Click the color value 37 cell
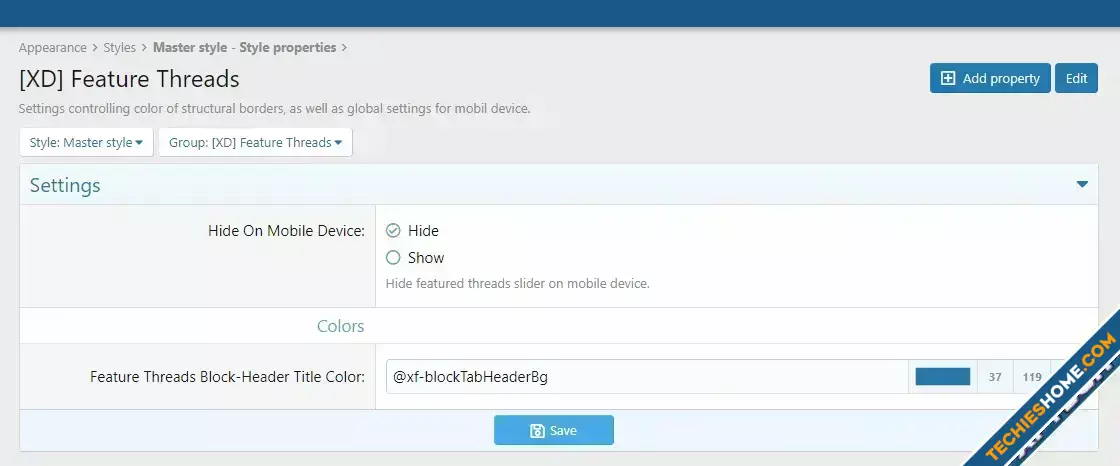The image size is (1120, 466). click(995, 377)
